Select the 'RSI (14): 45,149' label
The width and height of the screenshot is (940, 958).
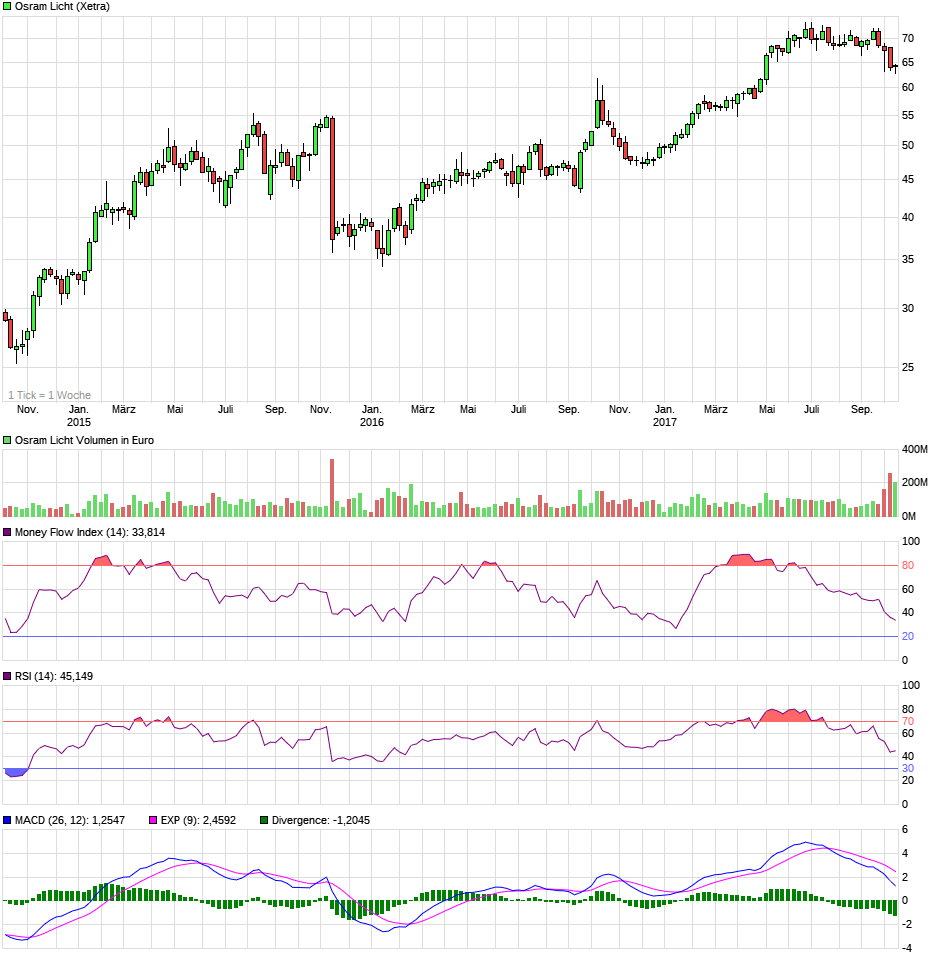[54, 677]
